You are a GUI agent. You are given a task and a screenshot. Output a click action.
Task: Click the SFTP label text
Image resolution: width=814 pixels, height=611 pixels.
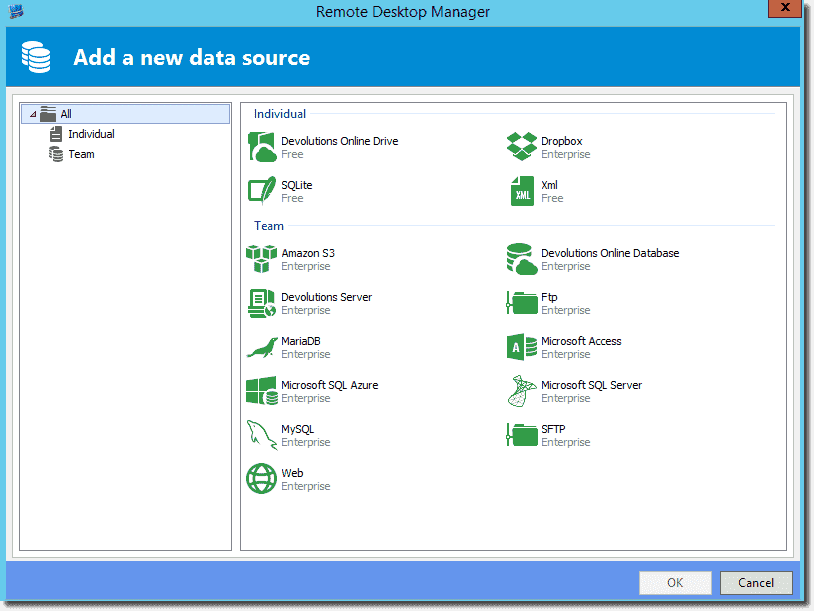click(553, 429)
